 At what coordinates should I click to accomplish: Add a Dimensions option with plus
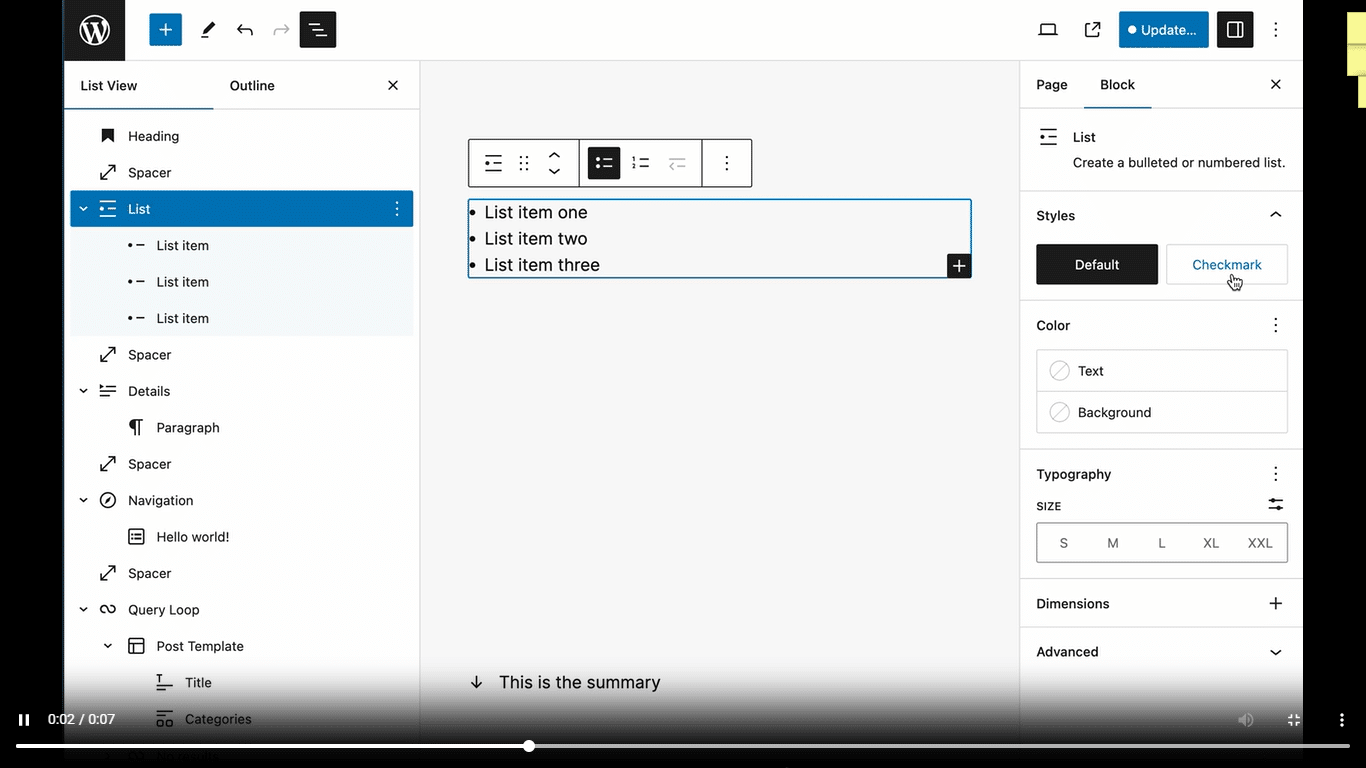(x=1276, y=604)
